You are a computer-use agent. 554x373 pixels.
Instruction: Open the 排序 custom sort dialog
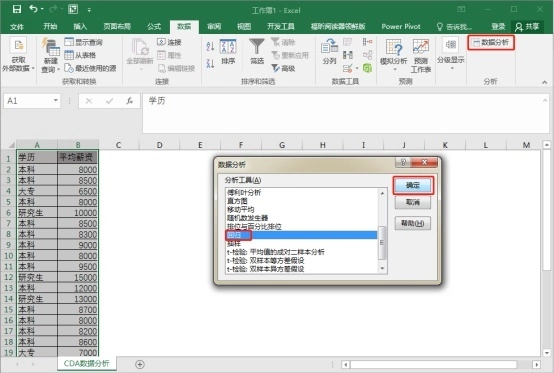[228, 52]
